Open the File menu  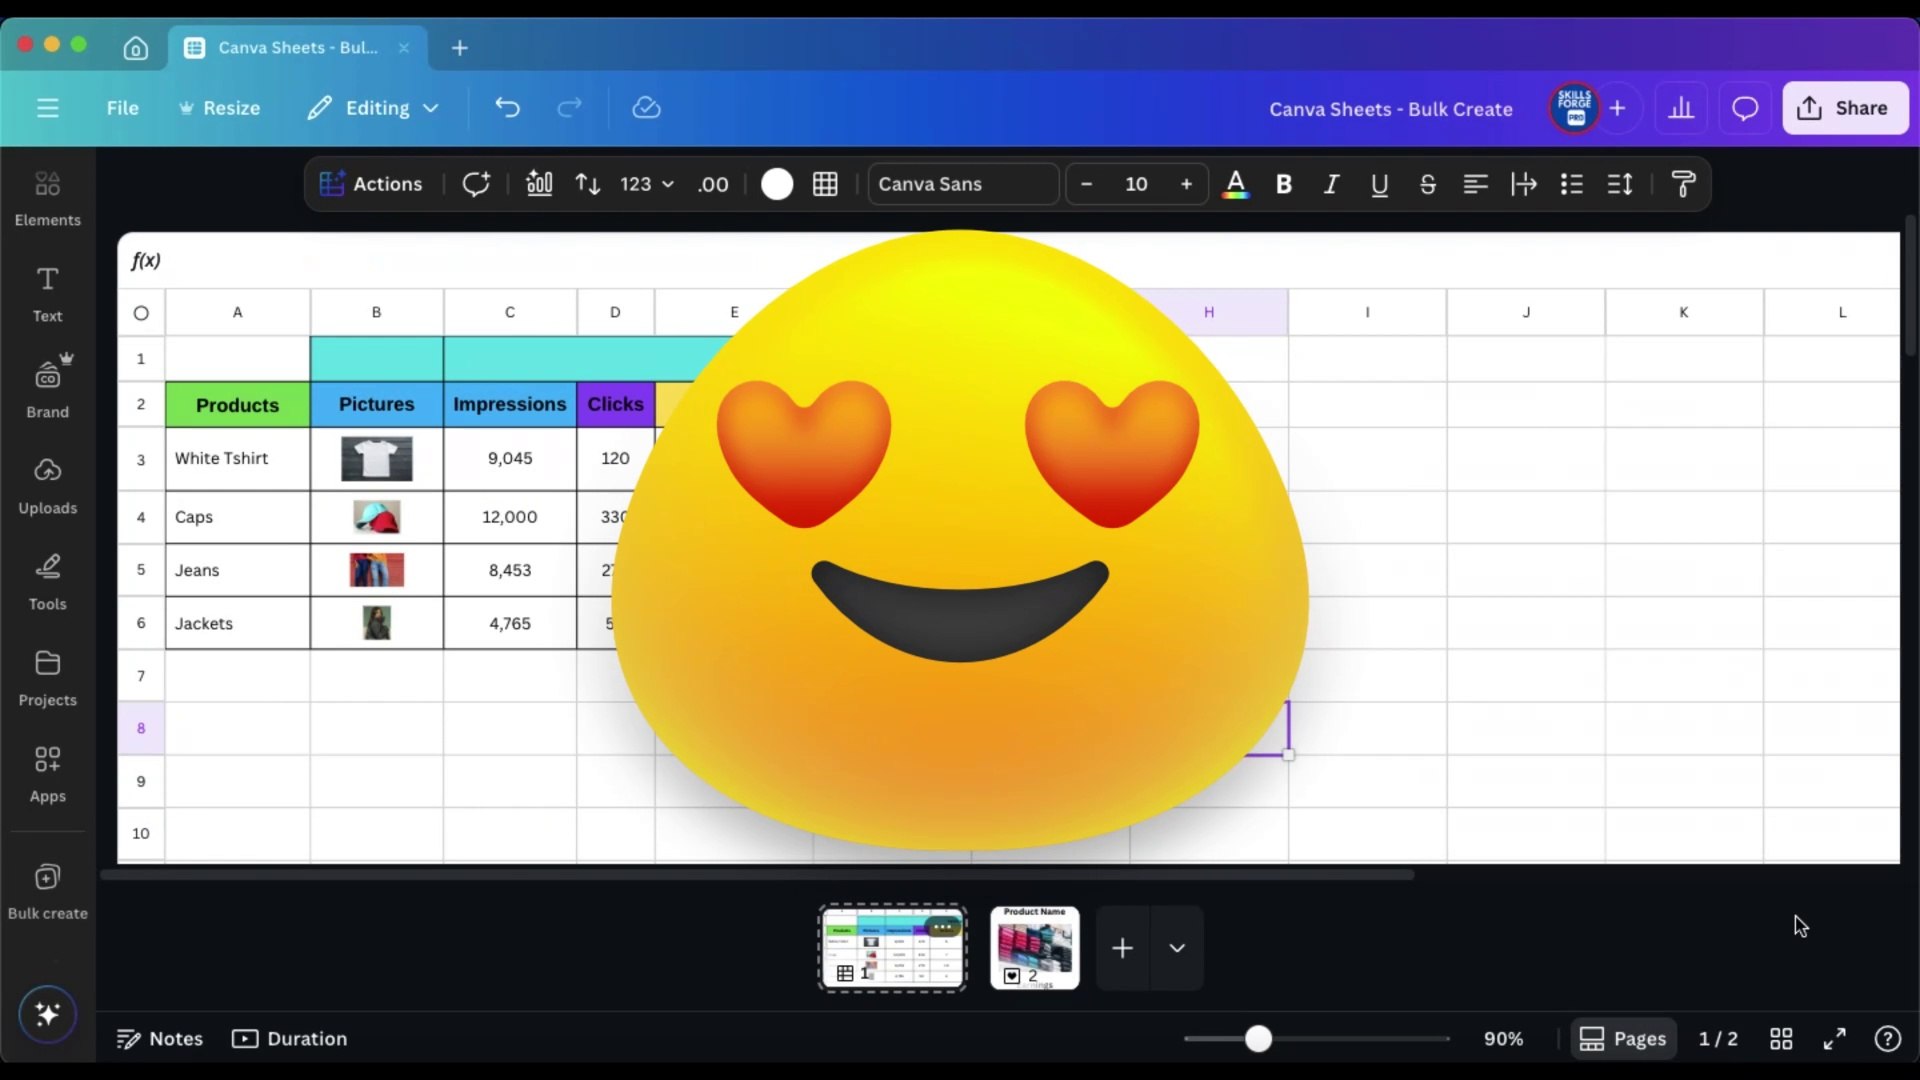[122, 108]
